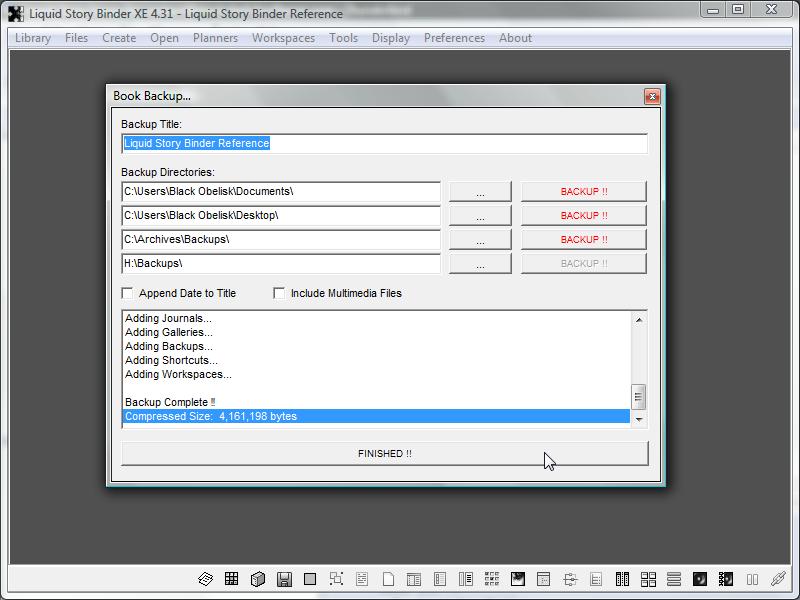Toggle Include Multimedia Files checkbox
The height and width of the screenshot is (600, 800).
[279, 293]
